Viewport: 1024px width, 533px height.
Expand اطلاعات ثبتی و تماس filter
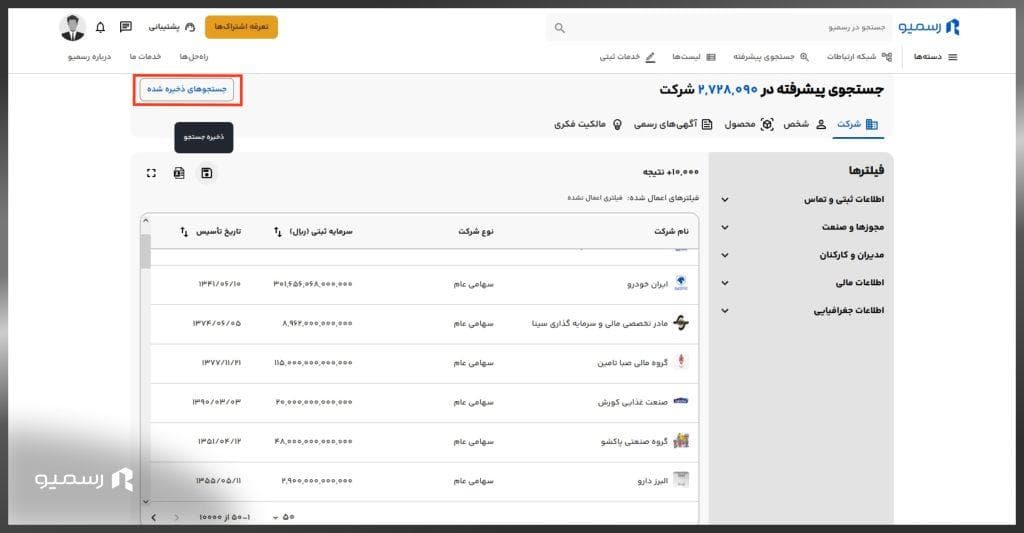point(802,199)
